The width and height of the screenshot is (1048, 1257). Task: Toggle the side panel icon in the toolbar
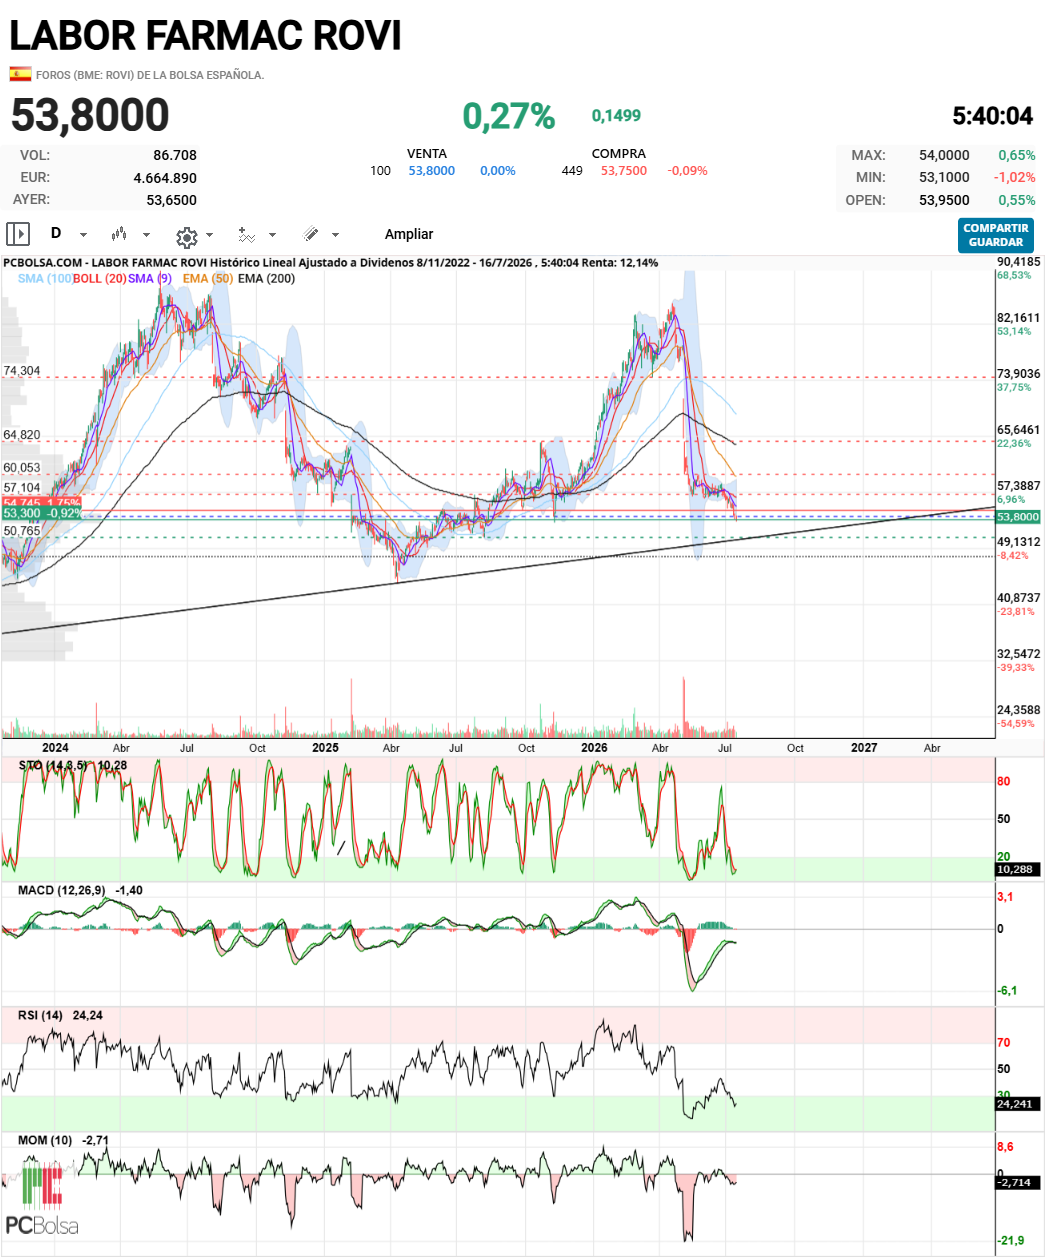point(18,234)
